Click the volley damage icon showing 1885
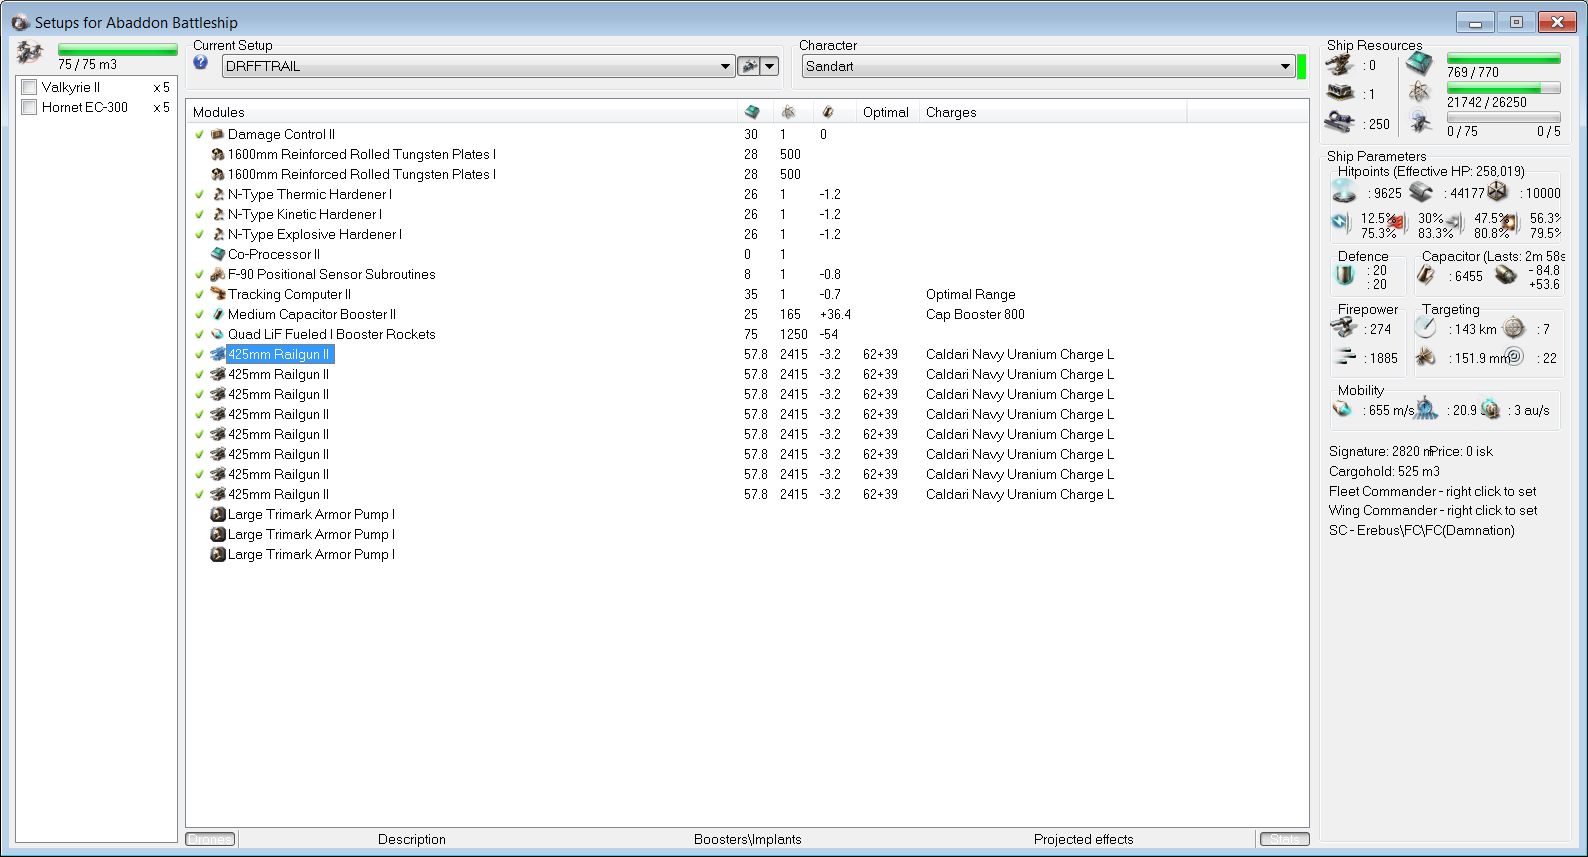Image resolution: width=1588 pixels, height=857 pixels. tap(1344, 356)
